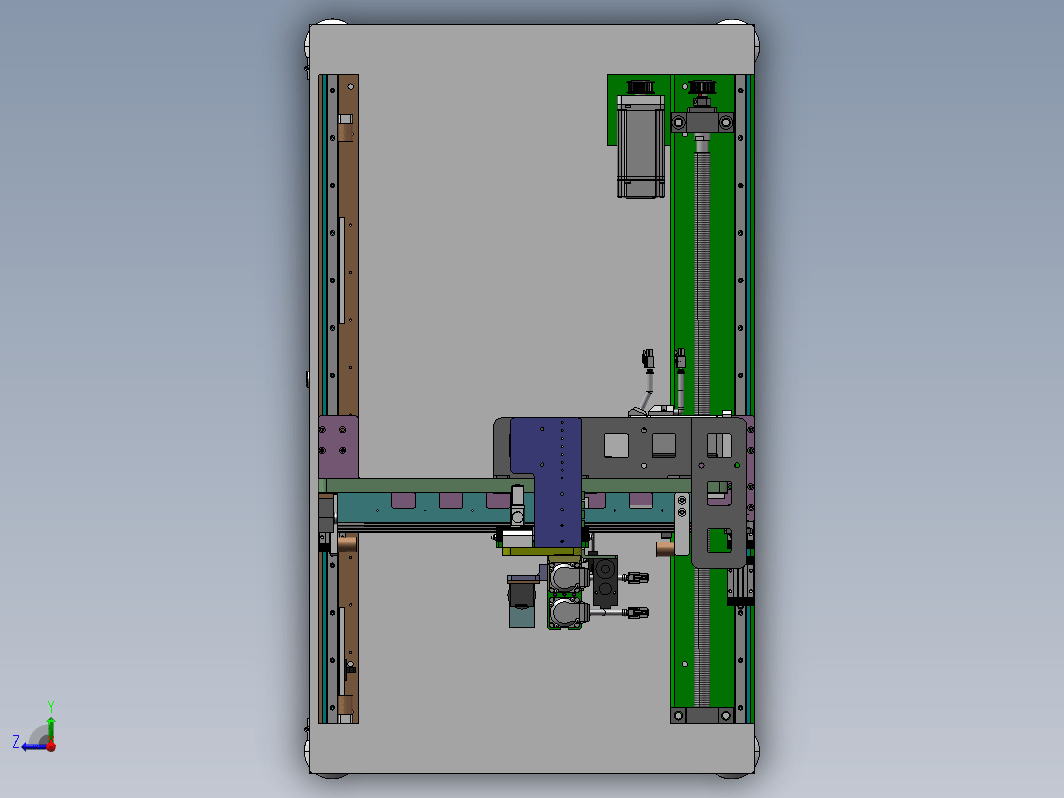
Task: Select the gray stepper motor body
Action: 641,147
